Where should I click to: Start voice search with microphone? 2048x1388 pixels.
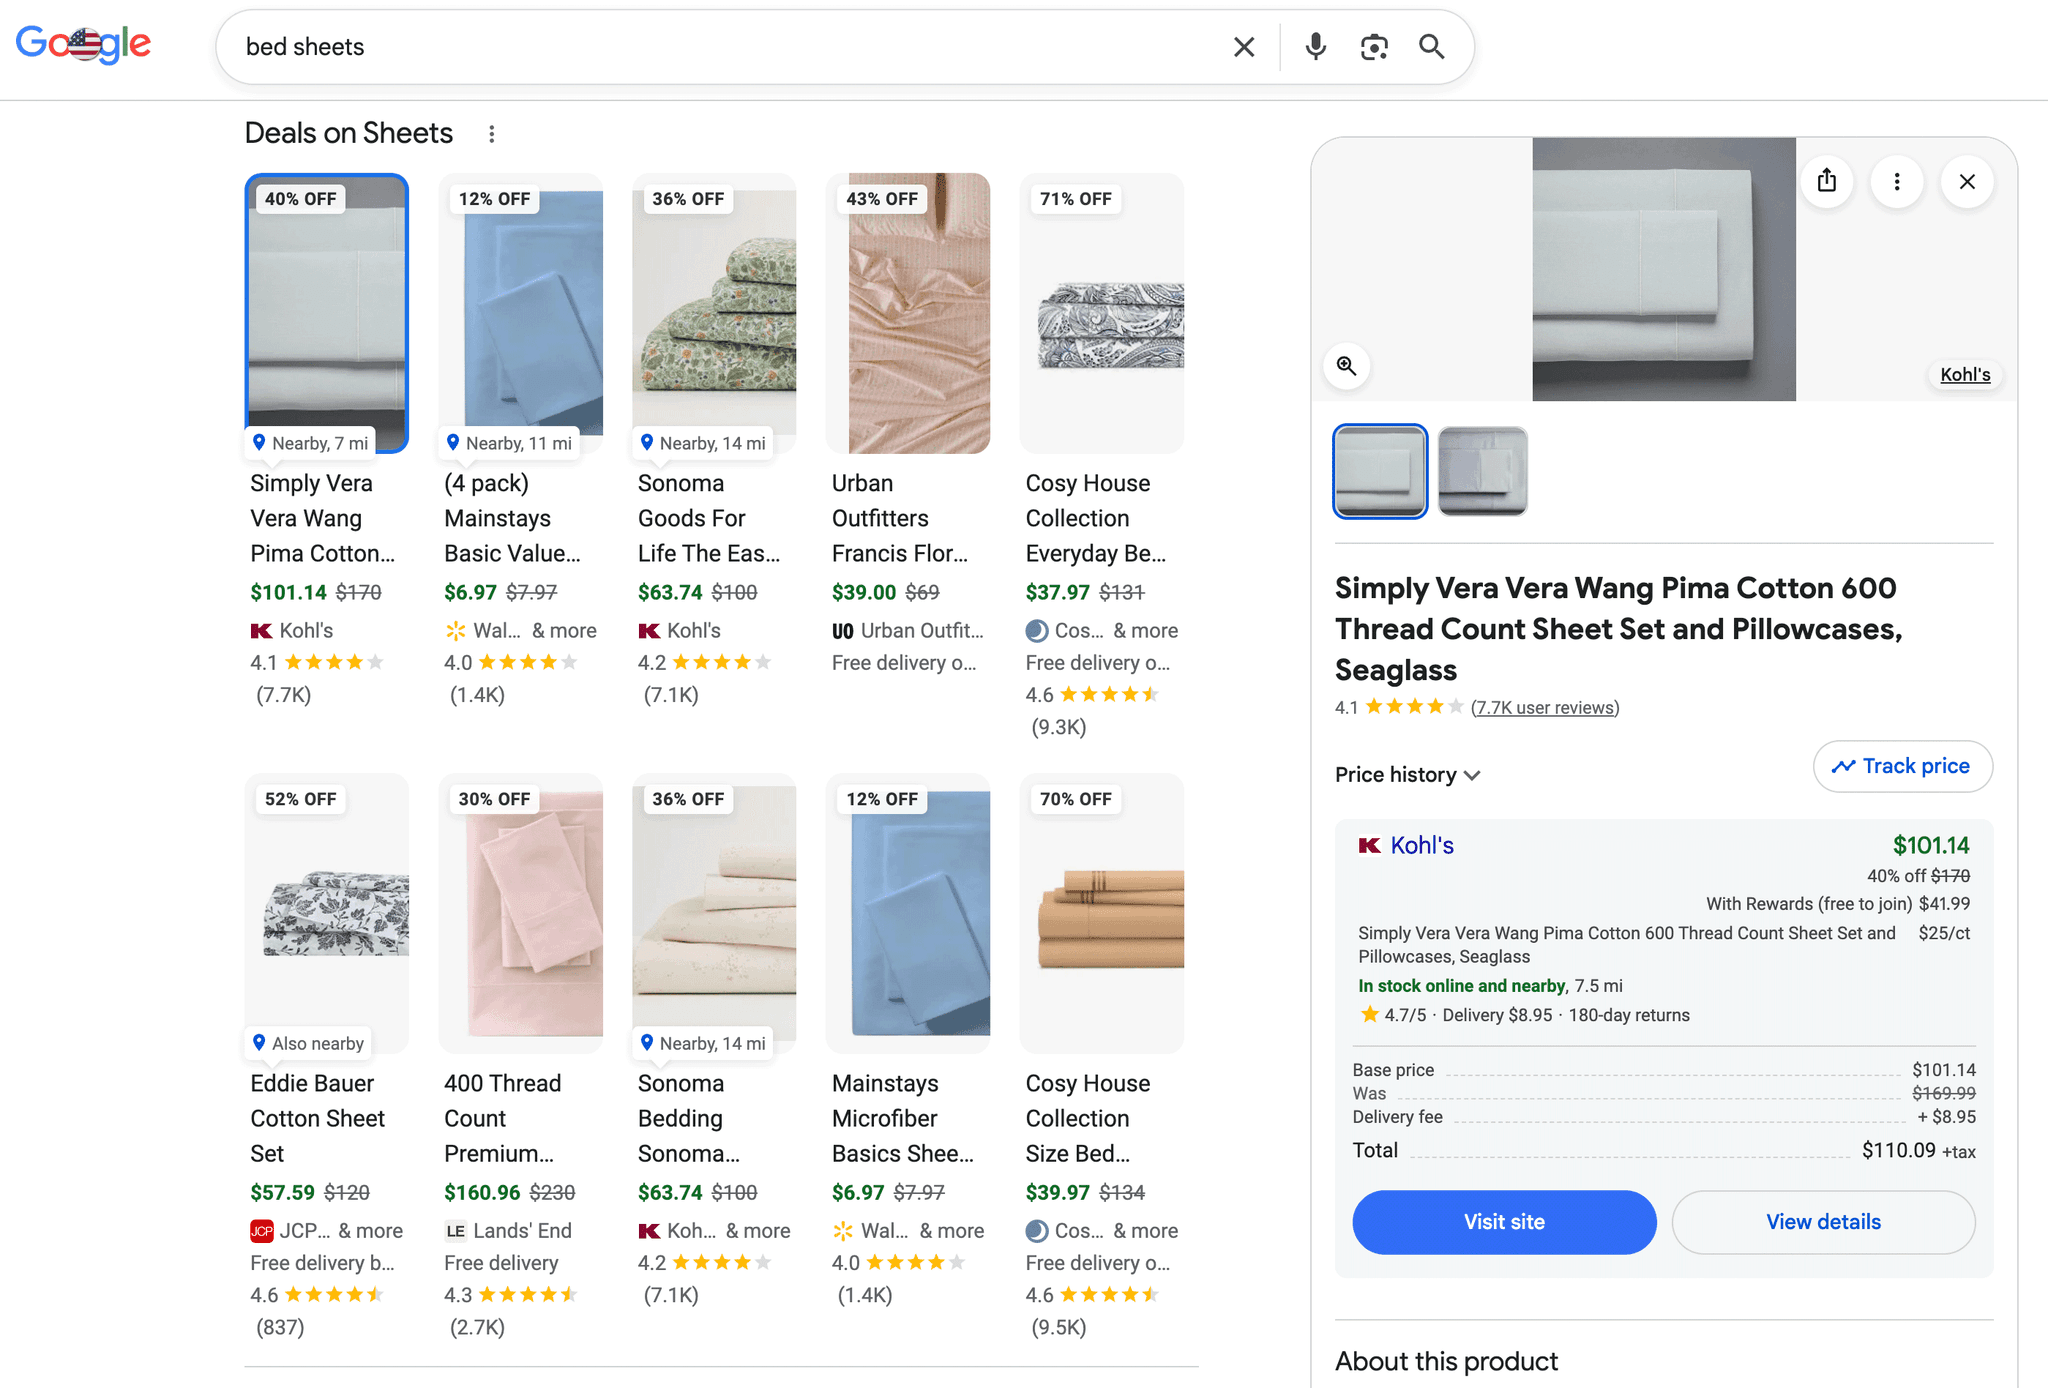[x=1316, y=47]
